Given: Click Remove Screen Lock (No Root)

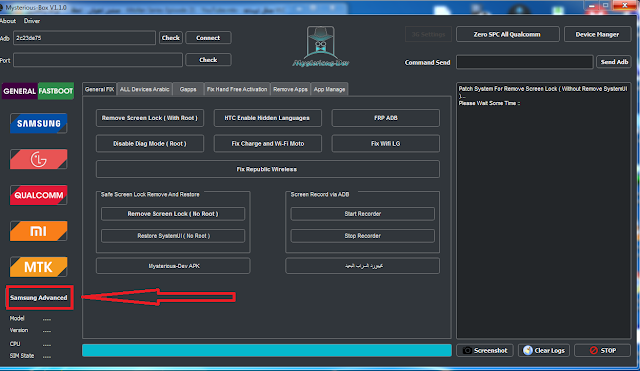Looking at the screenshot, I should [x=173, y=213].
